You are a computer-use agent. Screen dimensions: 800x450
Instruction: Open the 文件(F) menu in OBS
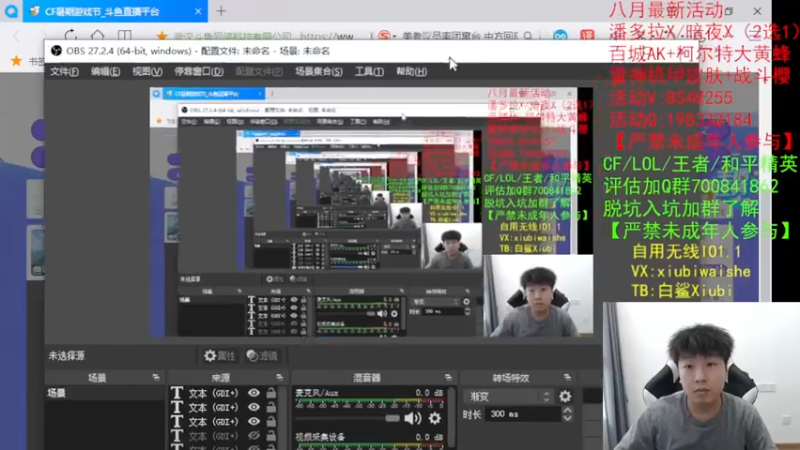click(x=64, y=71)
